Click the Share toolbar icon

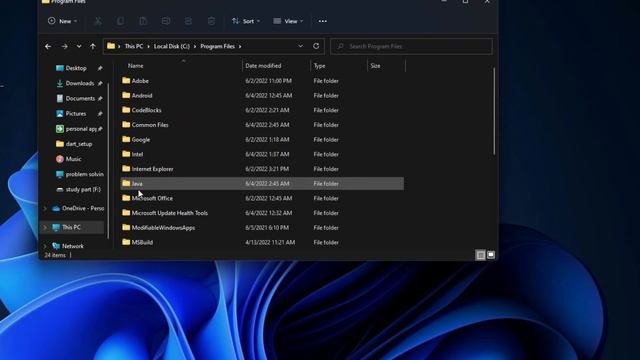pyautogui.click(x=188, y=21)
